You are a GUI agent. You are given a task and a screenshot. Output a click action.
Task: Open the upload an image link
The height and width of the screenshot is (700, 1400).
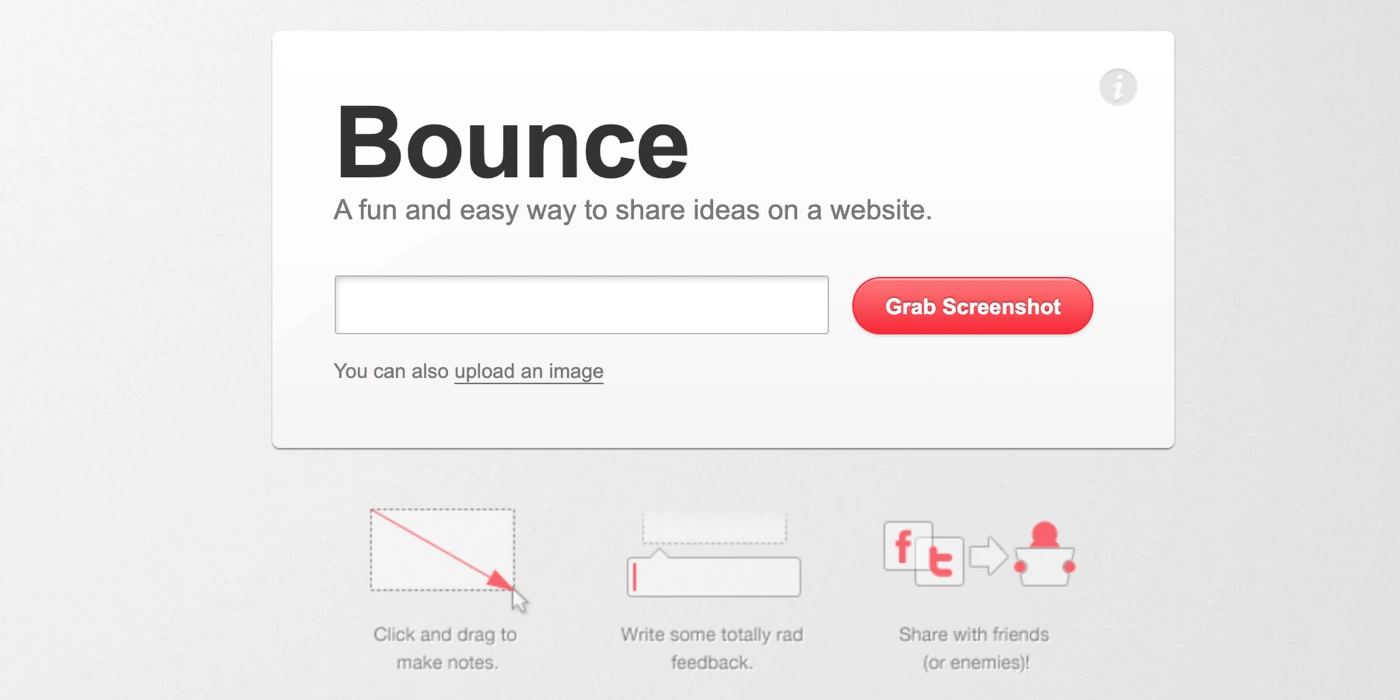[x=528, y=371]
